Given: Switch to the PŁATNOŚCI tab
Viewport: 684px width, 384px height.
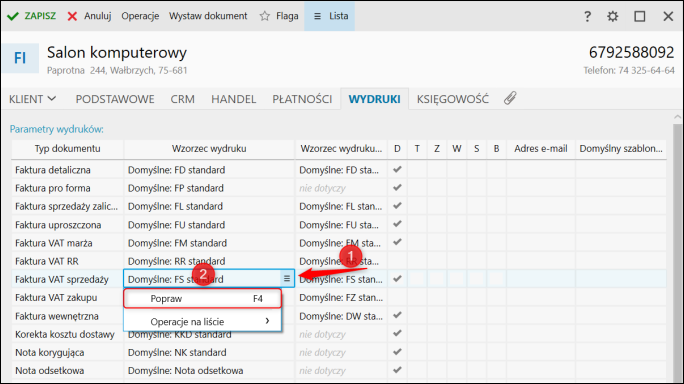Looking at the screenshot, I should point(302,99).
